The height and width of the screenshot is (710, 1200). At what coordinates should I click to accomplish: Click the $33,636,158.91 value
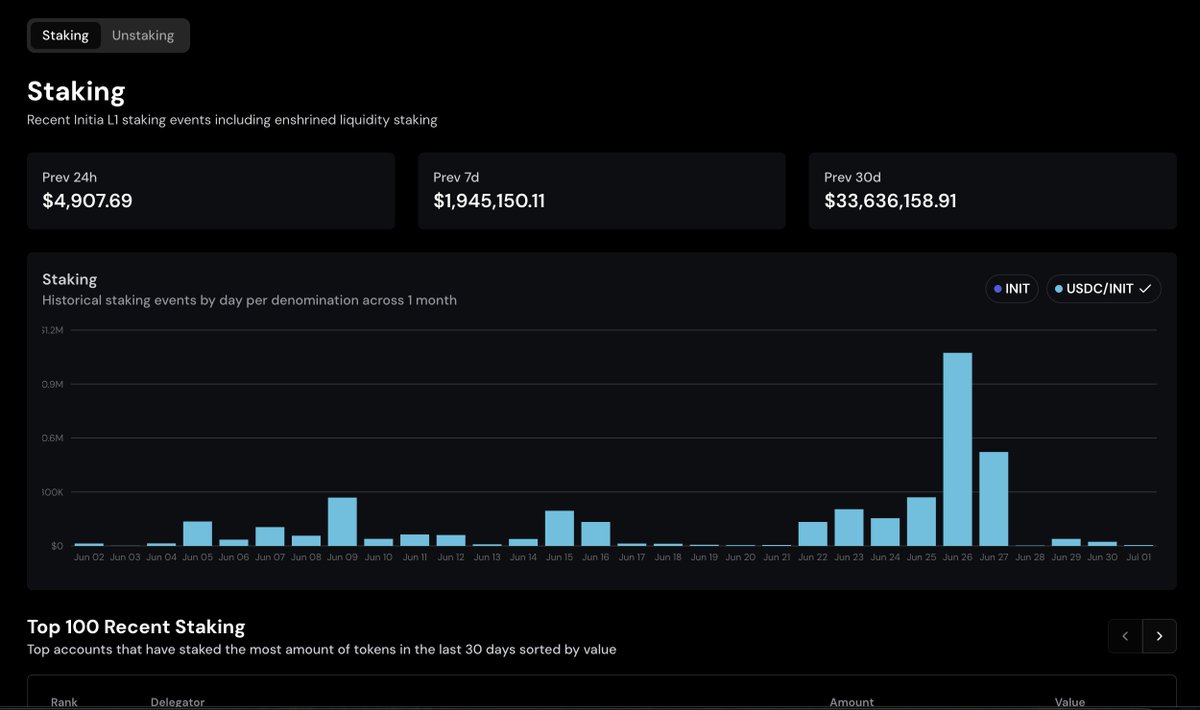890,201
